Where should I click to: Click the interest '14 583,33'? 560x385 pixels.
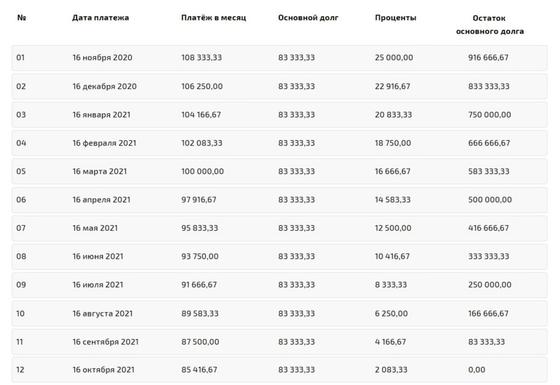tap(392, 200)
